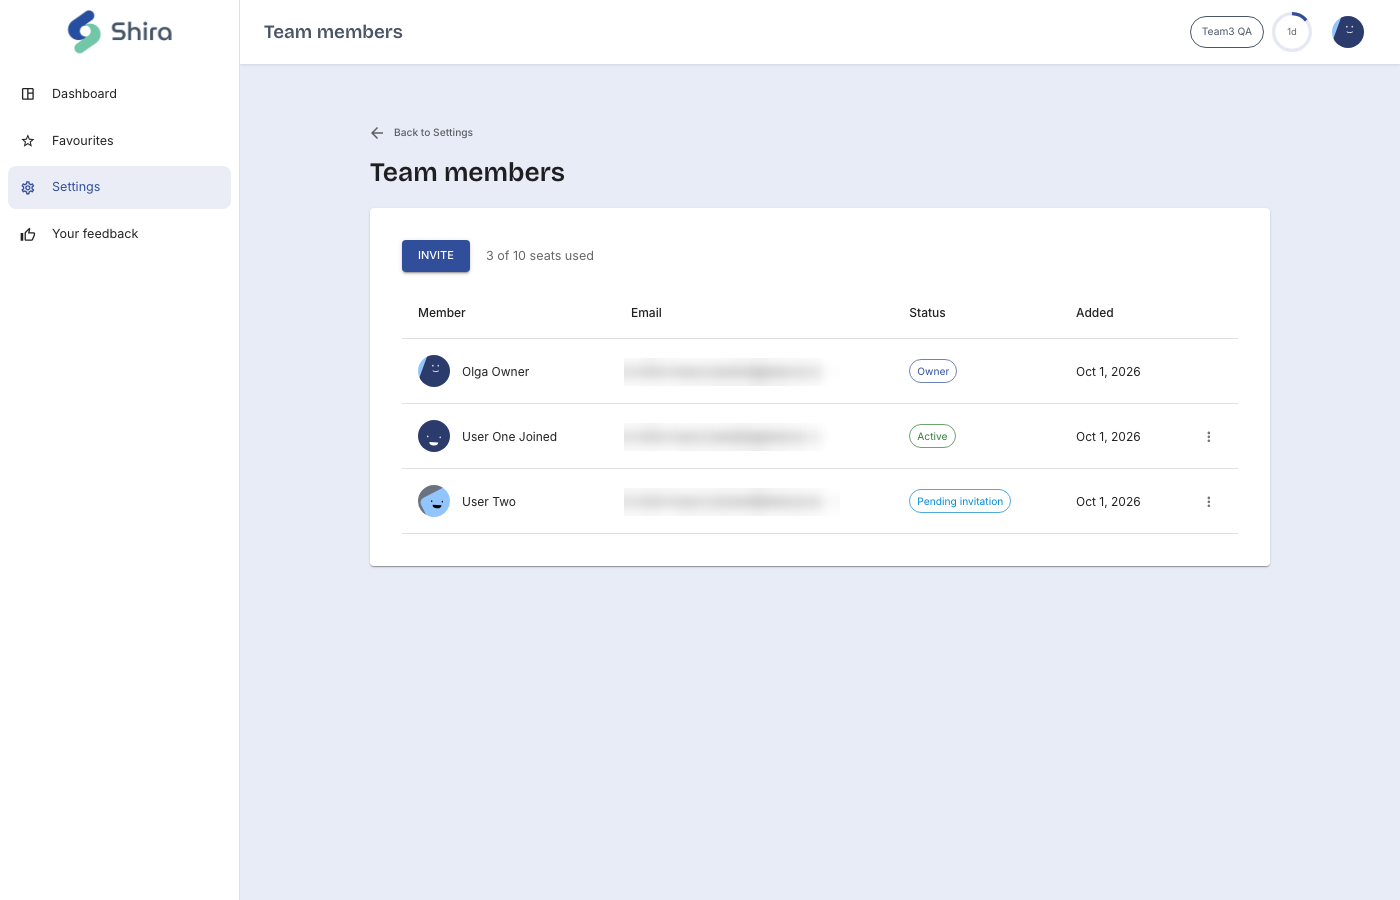Viewport: 1400px width, 900px height.
Task: Click the Settings gear icon
Action: coord(28,188)
